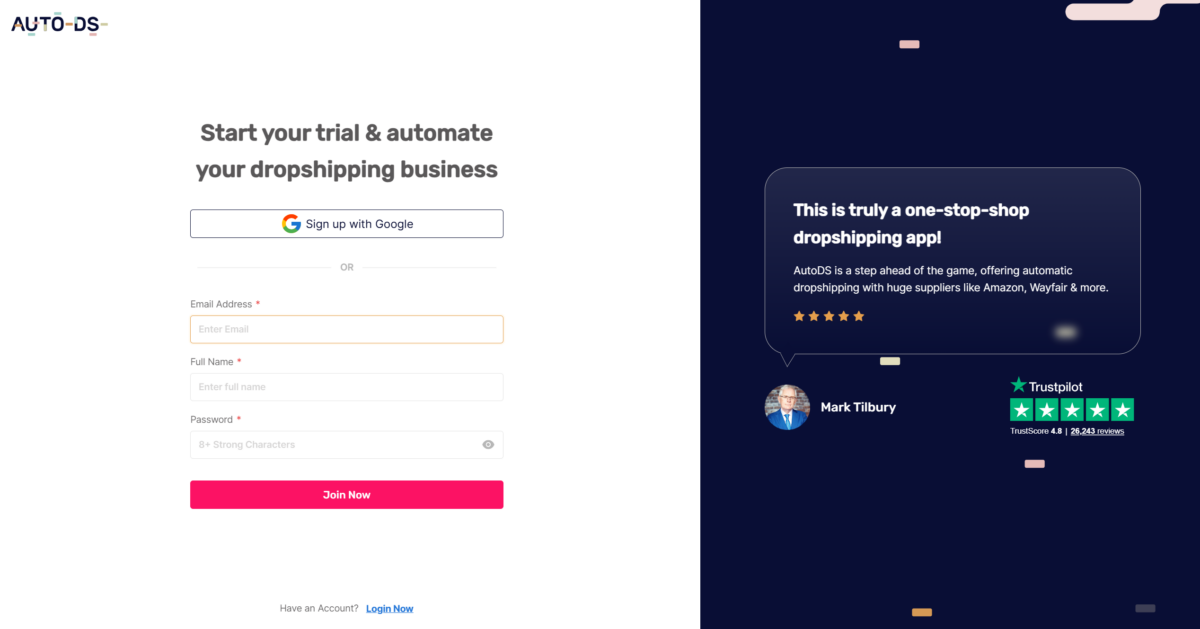Screen dimensions: 1200x629
Task: Click the red asterisk beside Email Address
Action: [256, 303]
